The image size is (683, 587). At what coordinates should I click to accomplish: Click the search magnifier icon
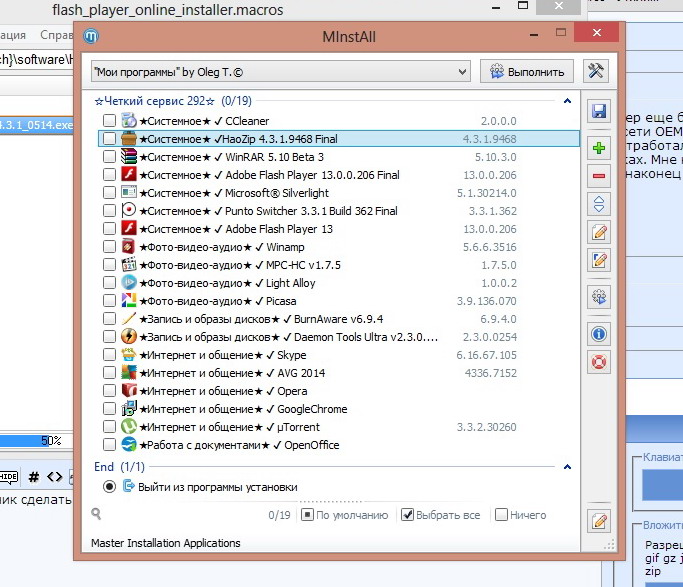click(x=96, y=514)
